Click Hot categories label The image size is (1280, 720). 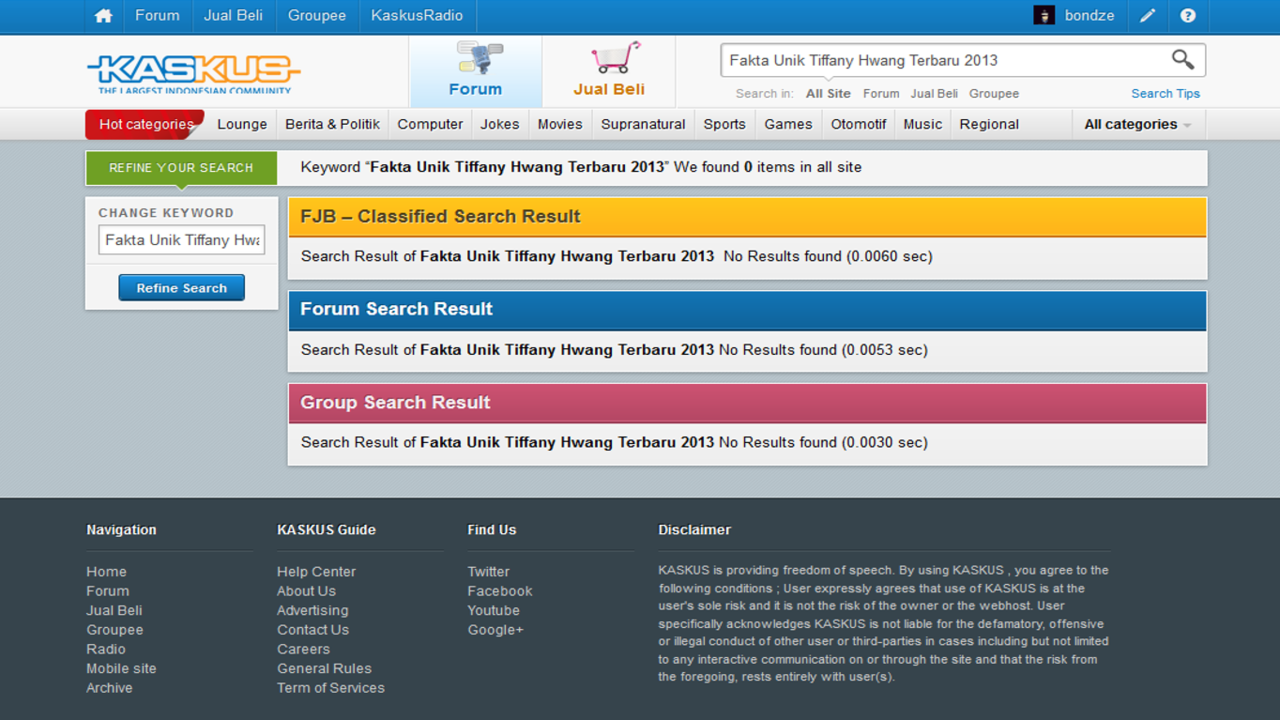146,125
